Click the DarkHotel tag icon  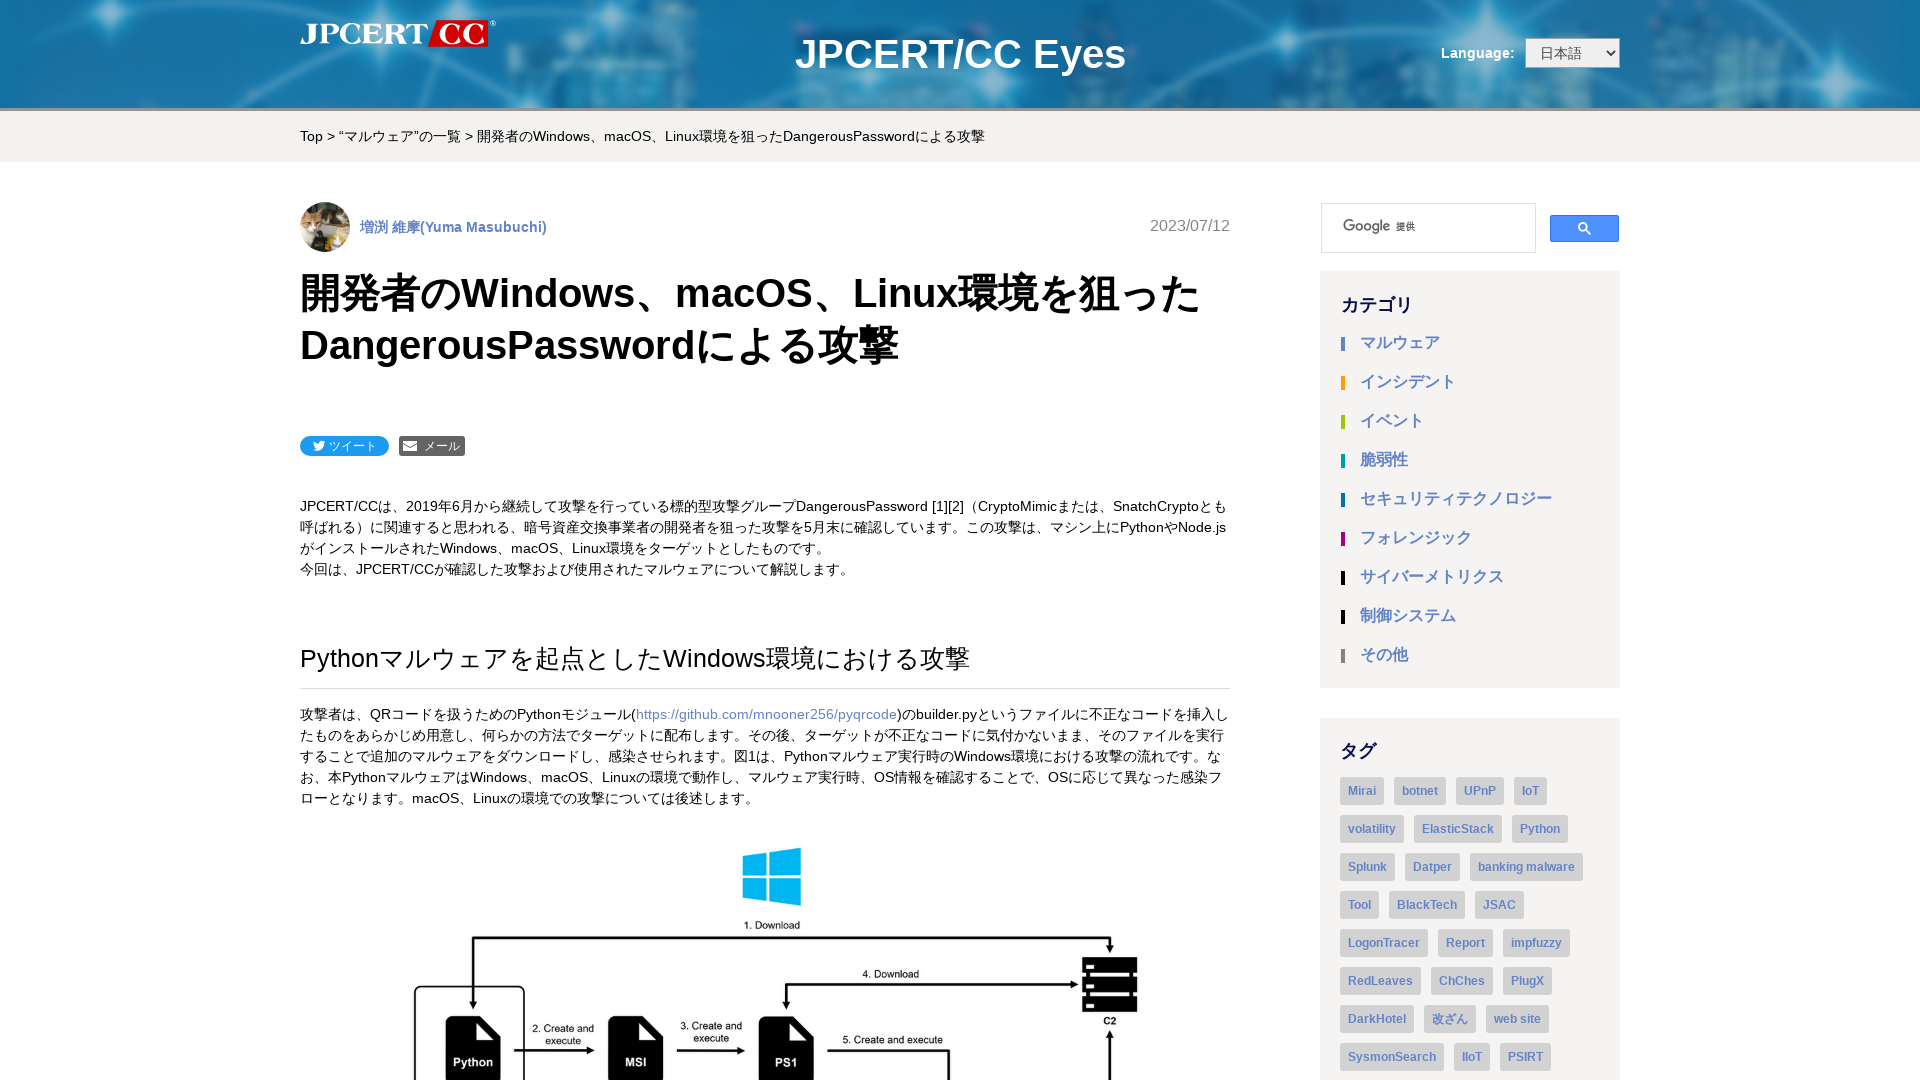pos(1377,1018)
